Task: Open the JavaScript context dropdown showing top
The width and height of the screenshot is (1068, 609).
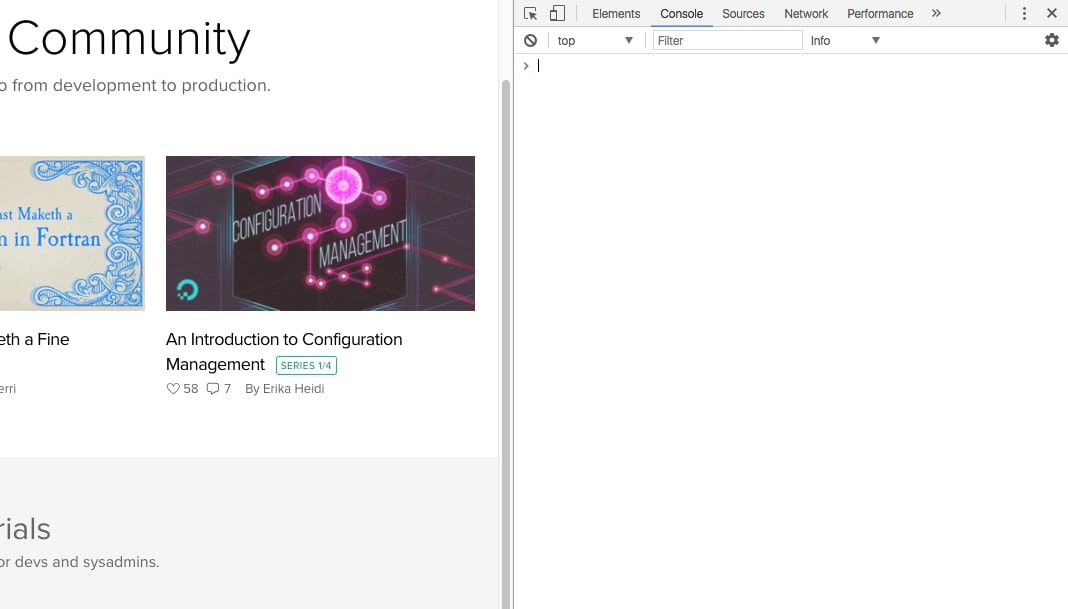Action: (x=596, y=40)
